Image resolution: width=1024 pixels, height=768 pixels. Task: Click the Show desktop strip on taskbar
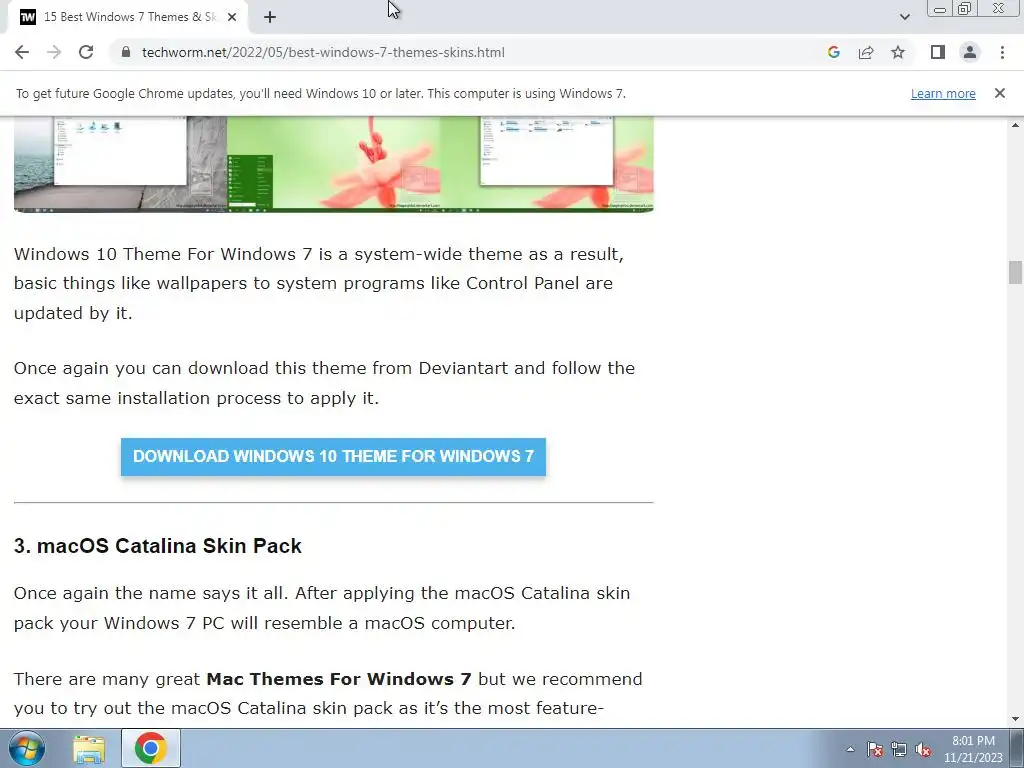tap(1016, 748)
